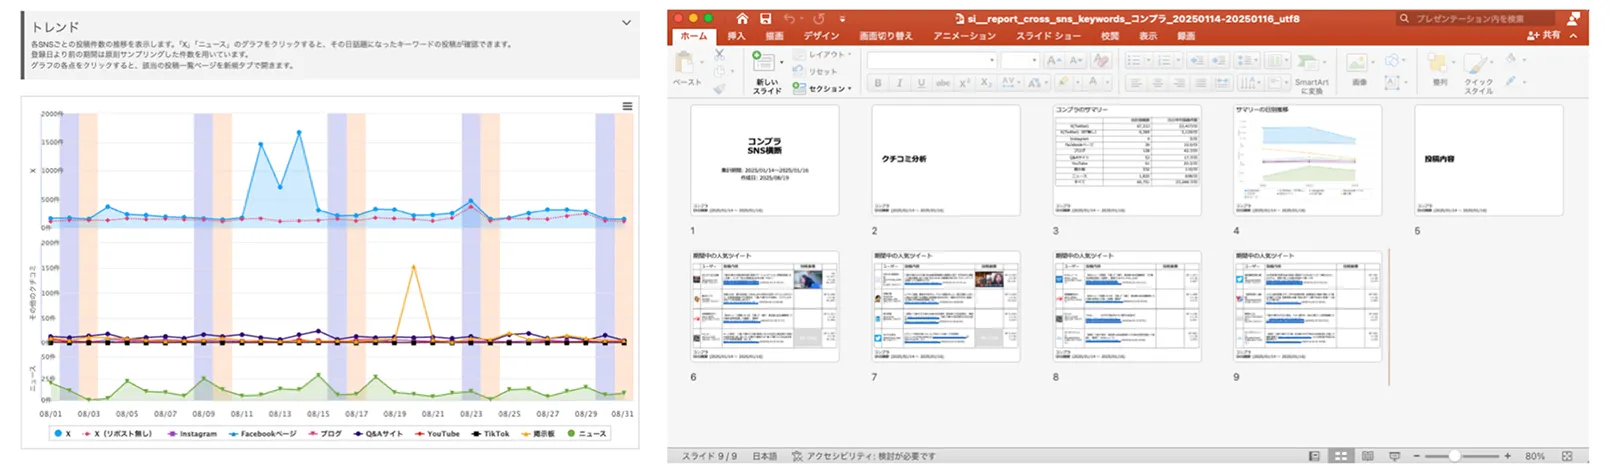Viewport: 1610px width, 472px height.
Task: Click the 共有 share button
Action: (x=1544, y=35)
